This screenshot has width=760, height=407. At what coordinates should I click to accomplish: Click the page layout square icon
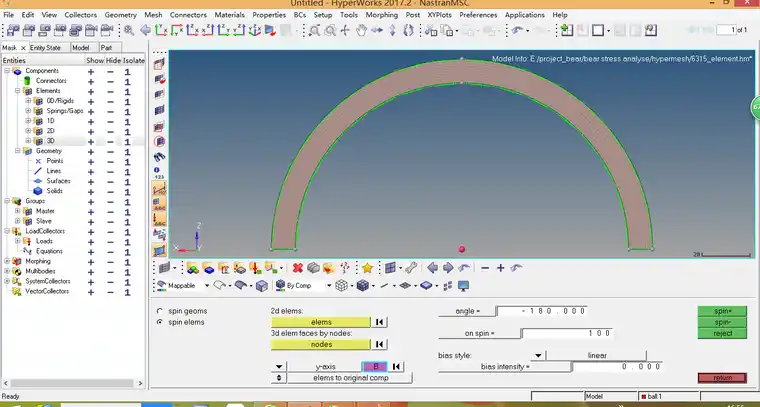598,31
